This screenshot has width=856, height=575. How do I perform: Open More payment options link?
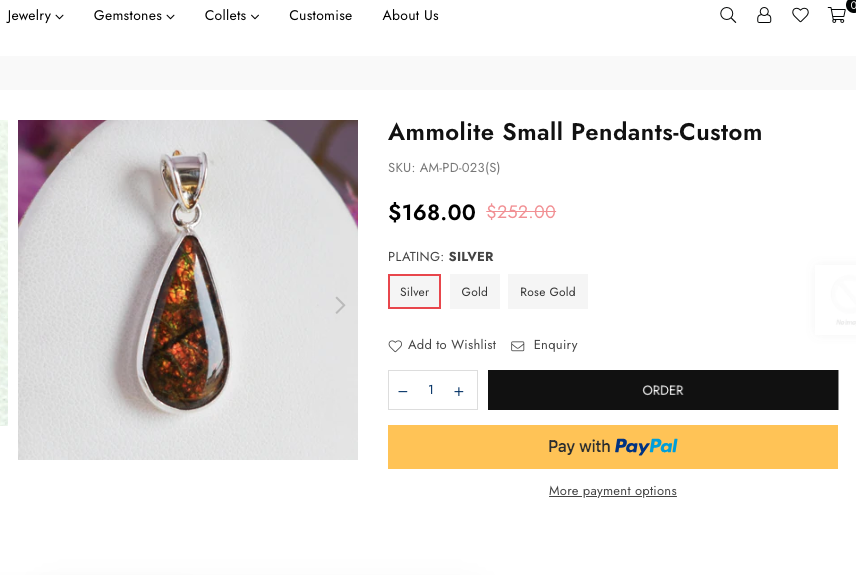tap(612, 491)
